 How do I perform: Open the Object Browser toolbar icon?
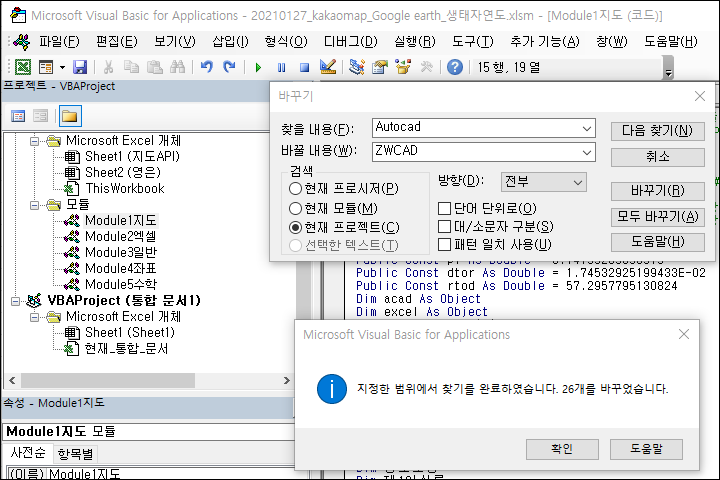point(403,67)
